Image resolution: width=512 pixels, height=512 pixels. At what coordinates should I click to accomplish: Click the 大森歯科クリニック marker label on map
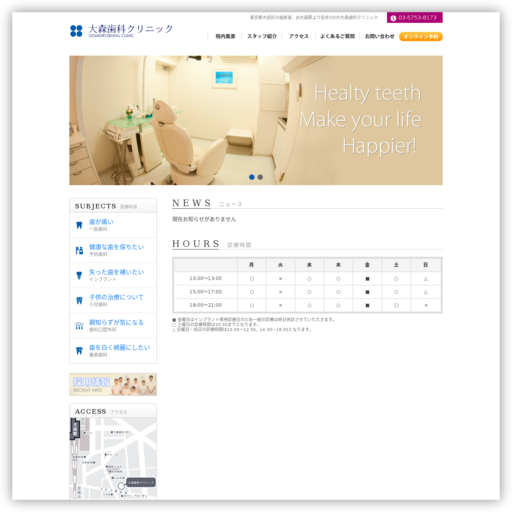141,482
